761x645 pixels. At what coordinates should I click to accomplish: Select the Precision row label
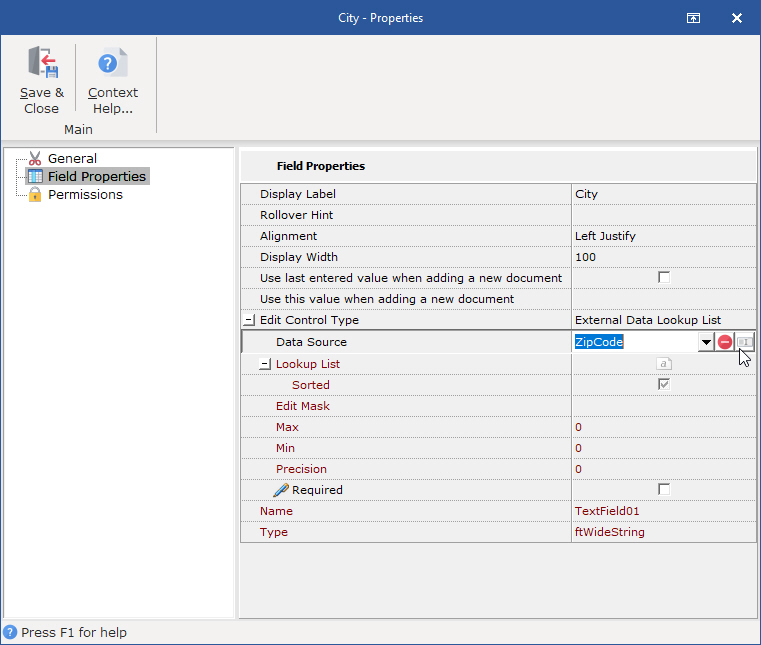click(x=301, y=469)
